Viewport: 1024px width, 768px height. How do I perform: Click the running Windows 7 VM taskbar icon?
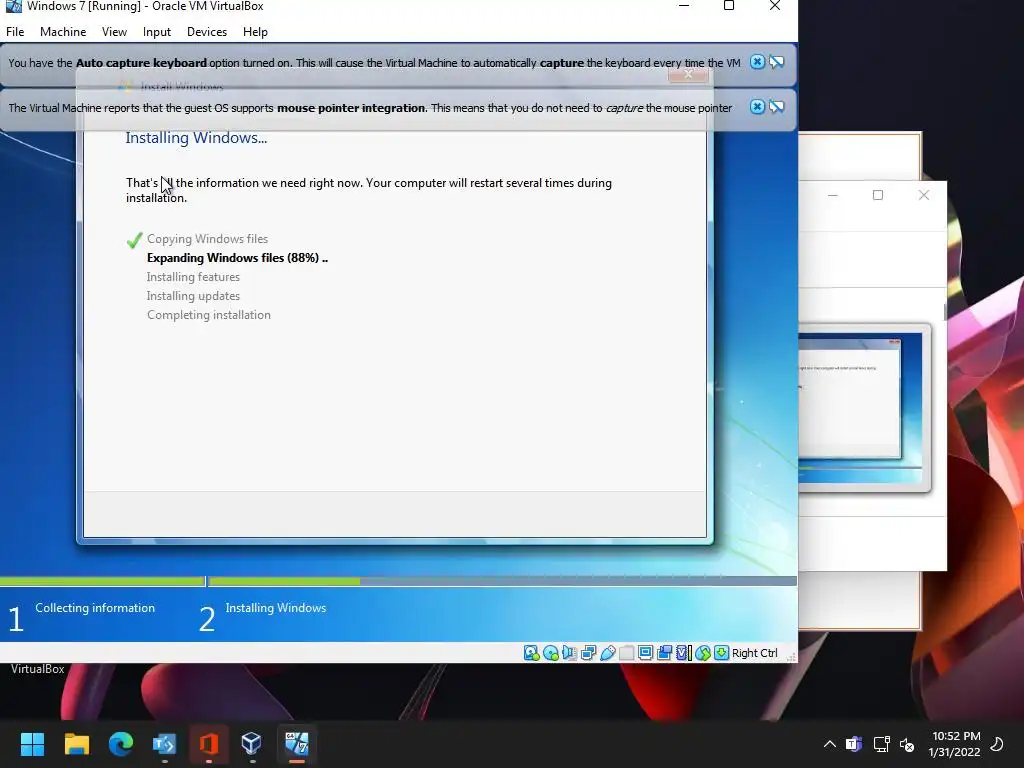(296, 744)
